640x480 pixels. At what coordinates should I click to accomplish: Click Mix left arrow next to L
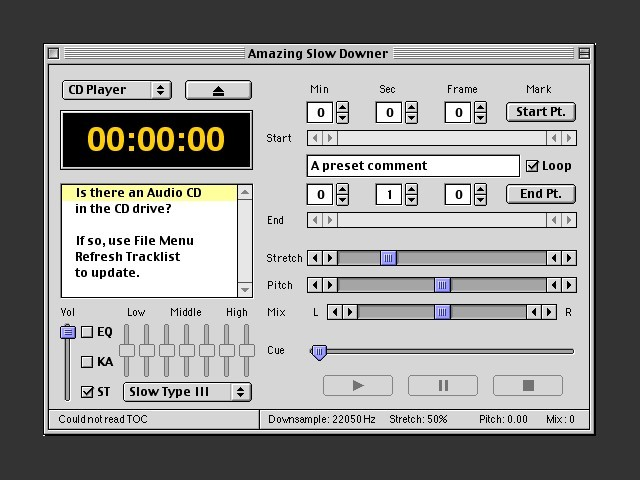click(335, 312)
